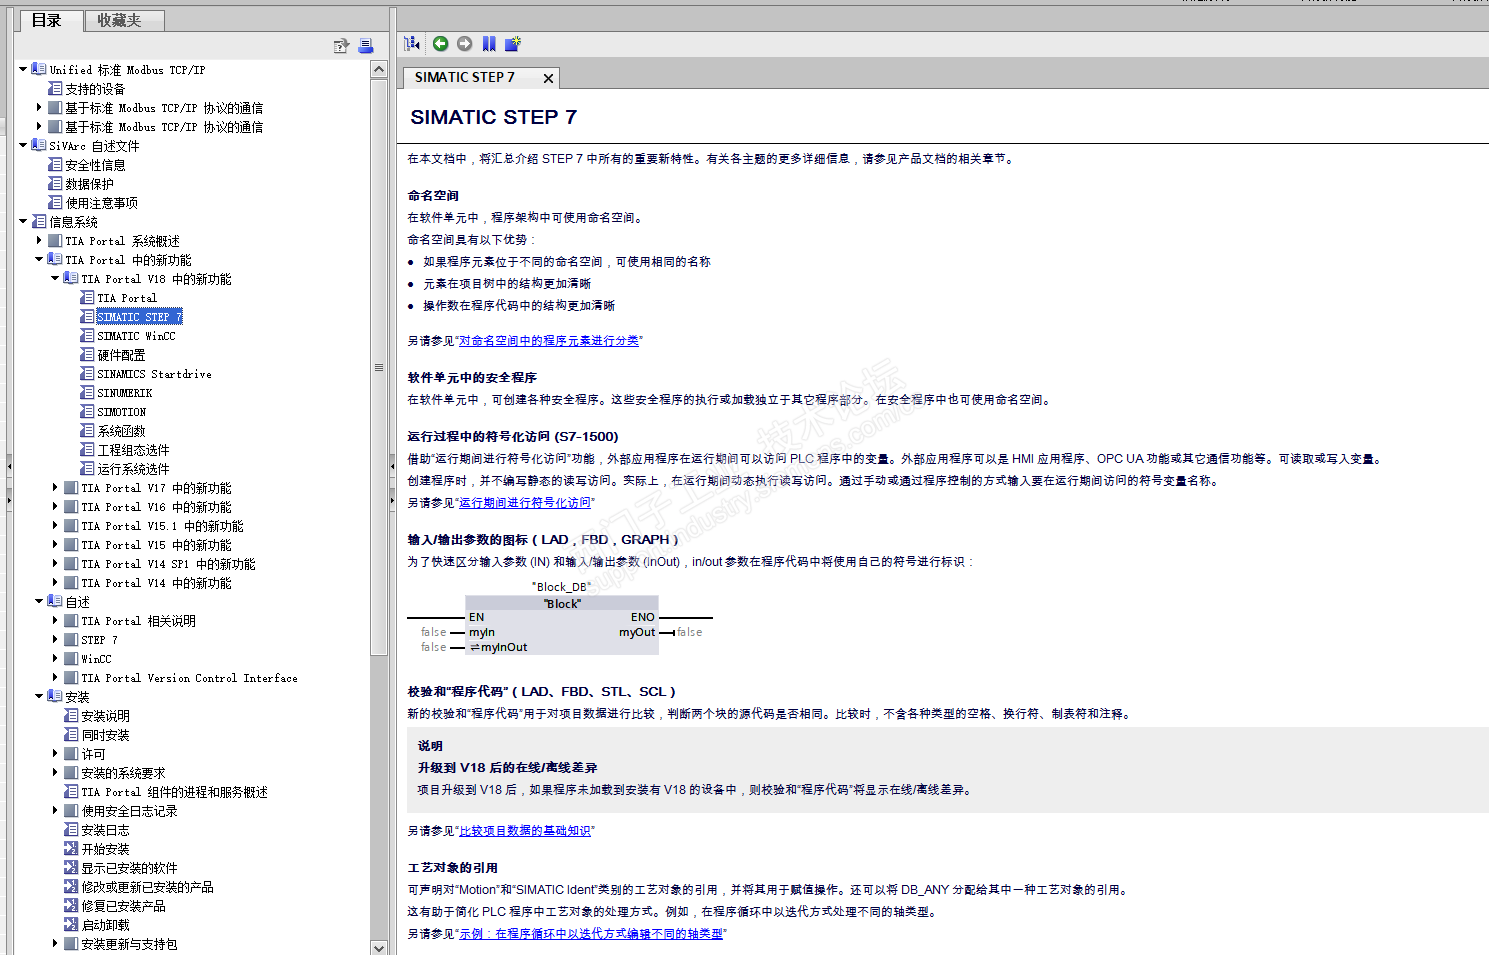Click the blue printer icon above the tree
1489x955 pixels.
366,46
